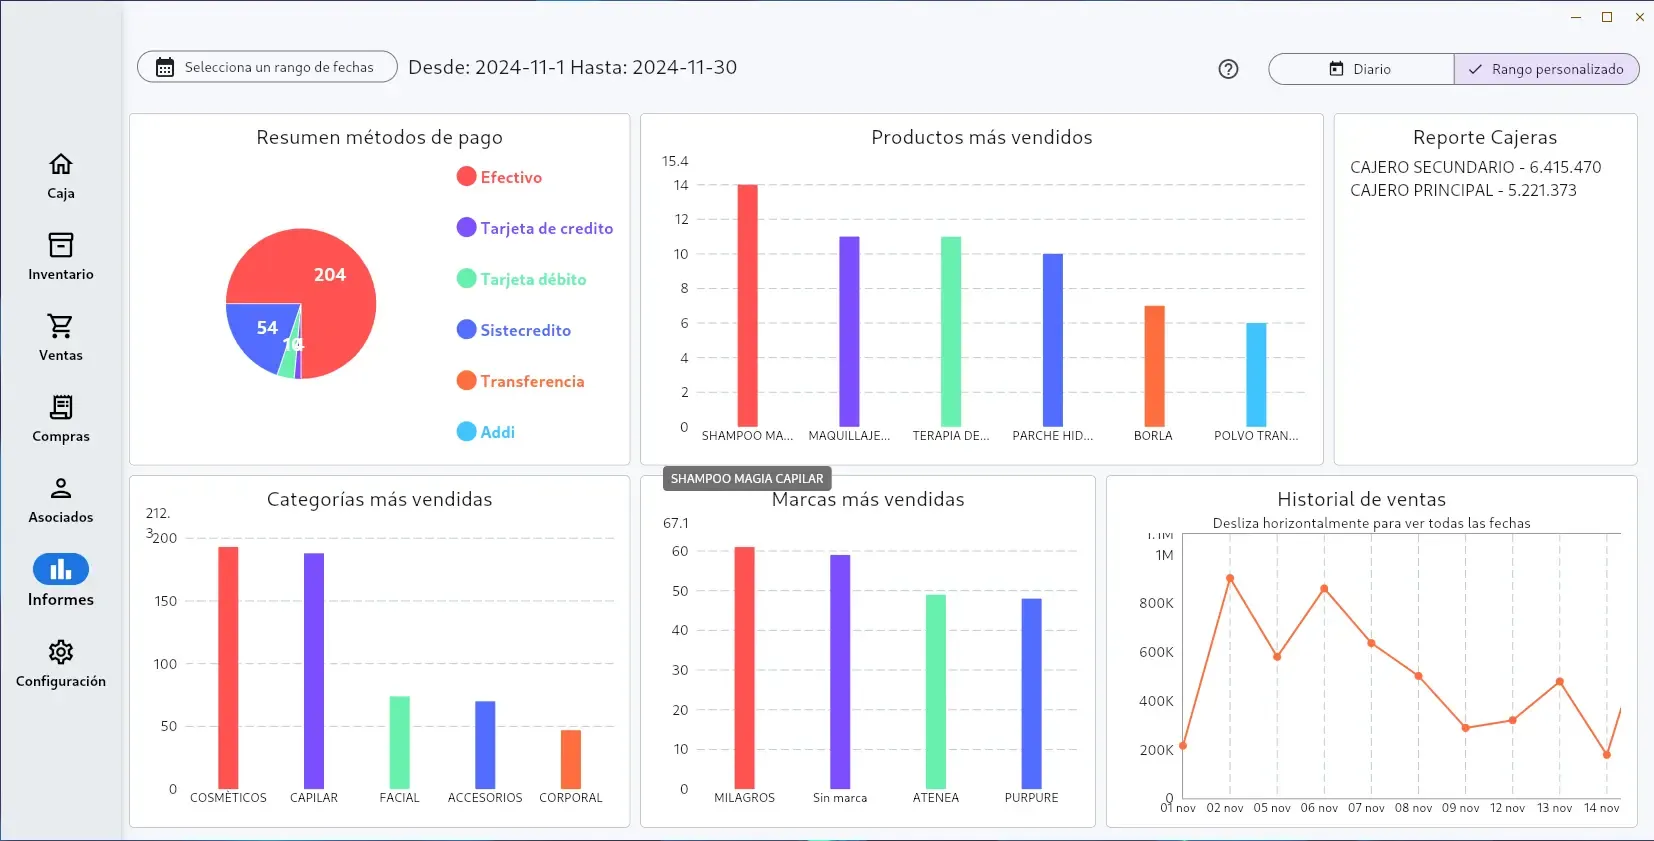Viewport: 1654px width, 841px height.
Task: Click the MILAGROS brand bar
Action: point(744,668)
